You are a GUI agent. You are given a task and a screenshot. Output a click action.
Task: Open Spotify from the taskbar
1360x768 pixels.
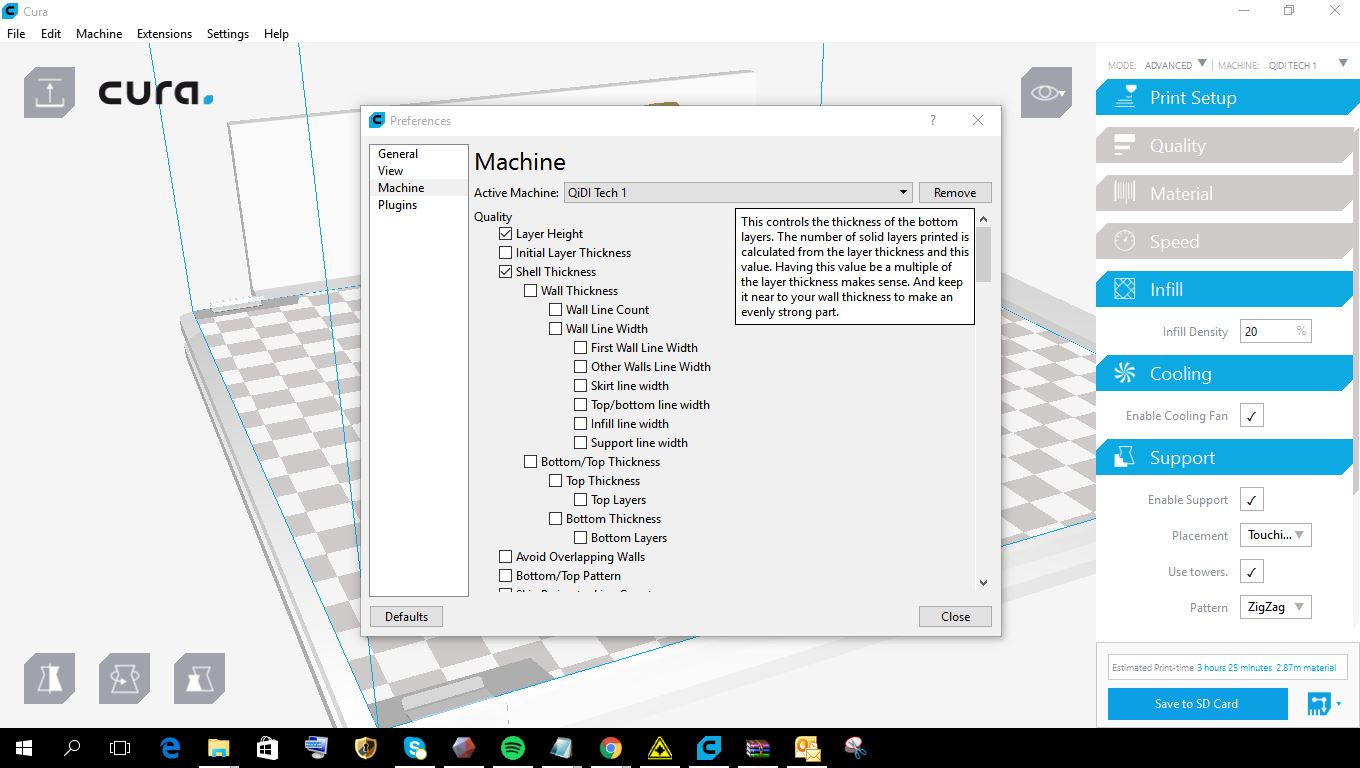click(513, 747)
